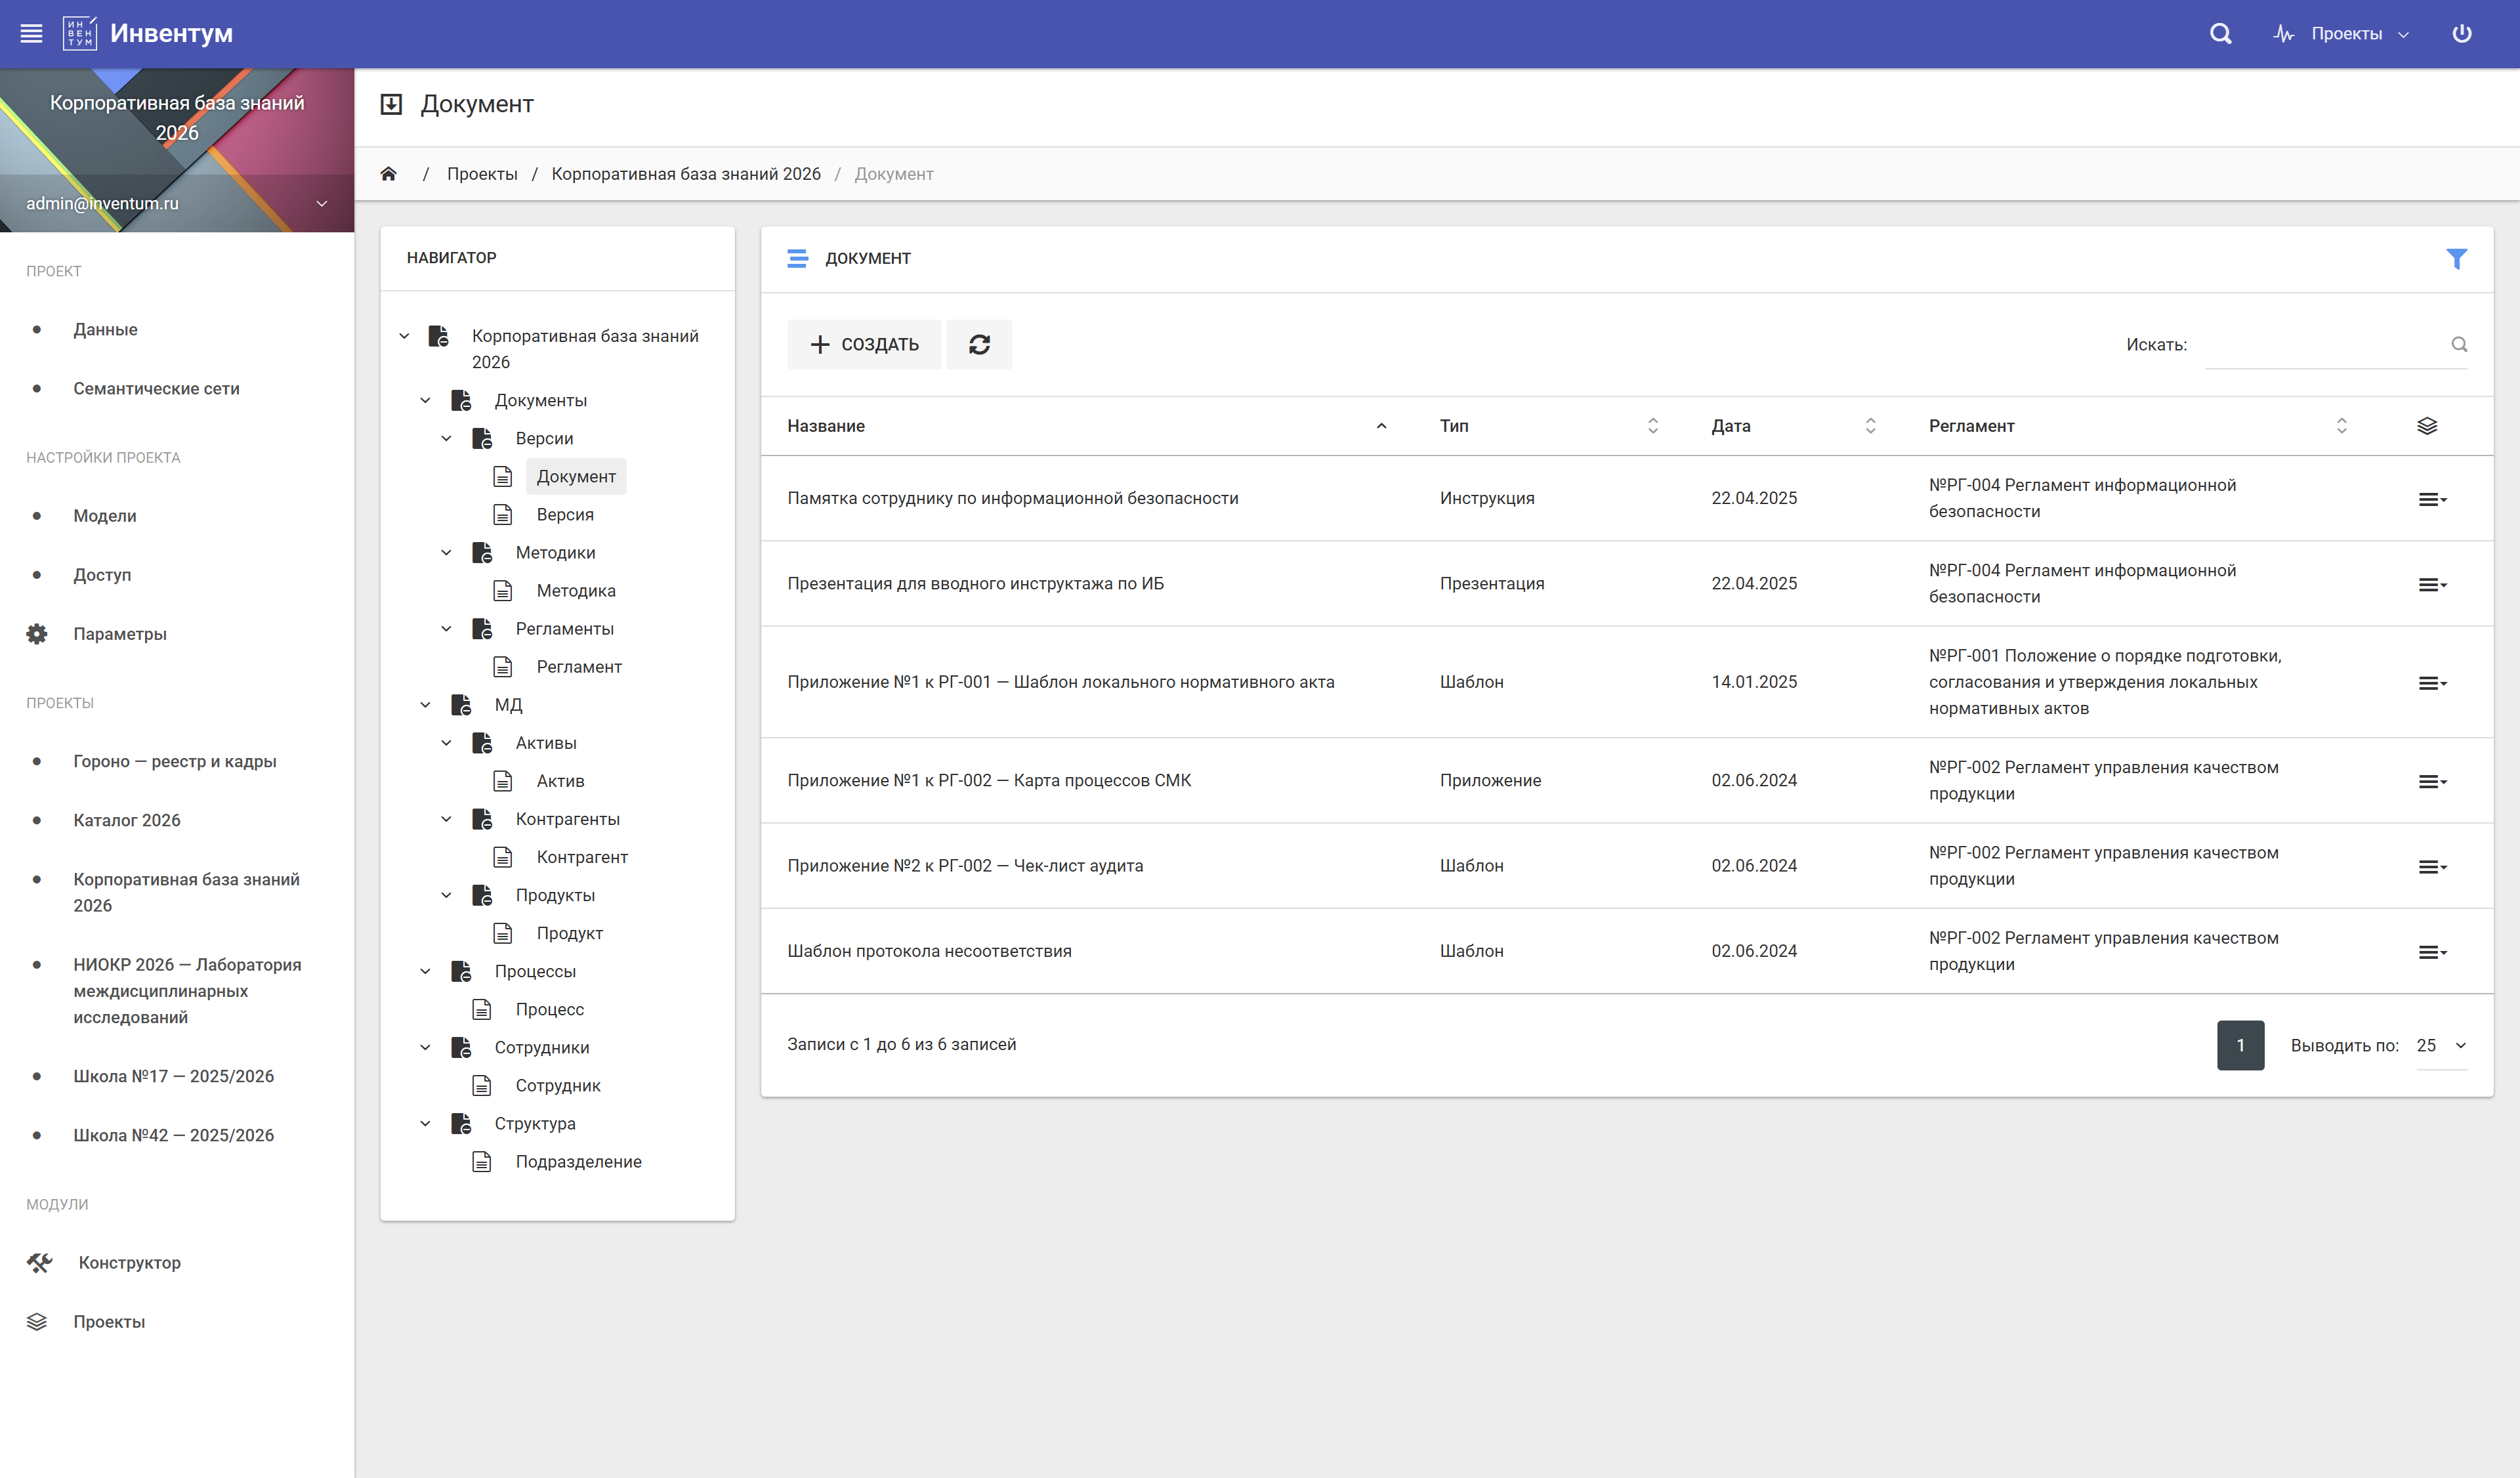Click the power logout icon

tap(2461, 33)
